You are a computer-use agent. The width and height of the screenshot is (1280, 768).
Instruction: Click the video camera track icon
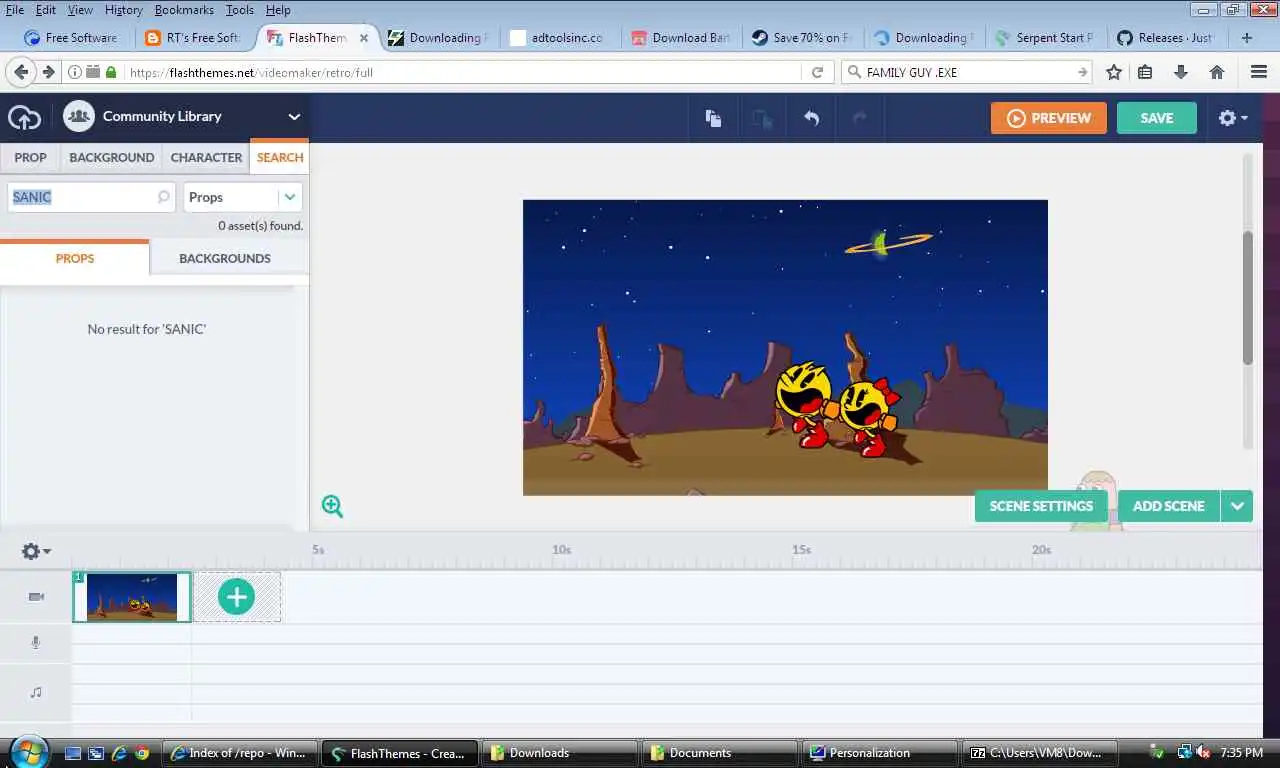(36, 596)
